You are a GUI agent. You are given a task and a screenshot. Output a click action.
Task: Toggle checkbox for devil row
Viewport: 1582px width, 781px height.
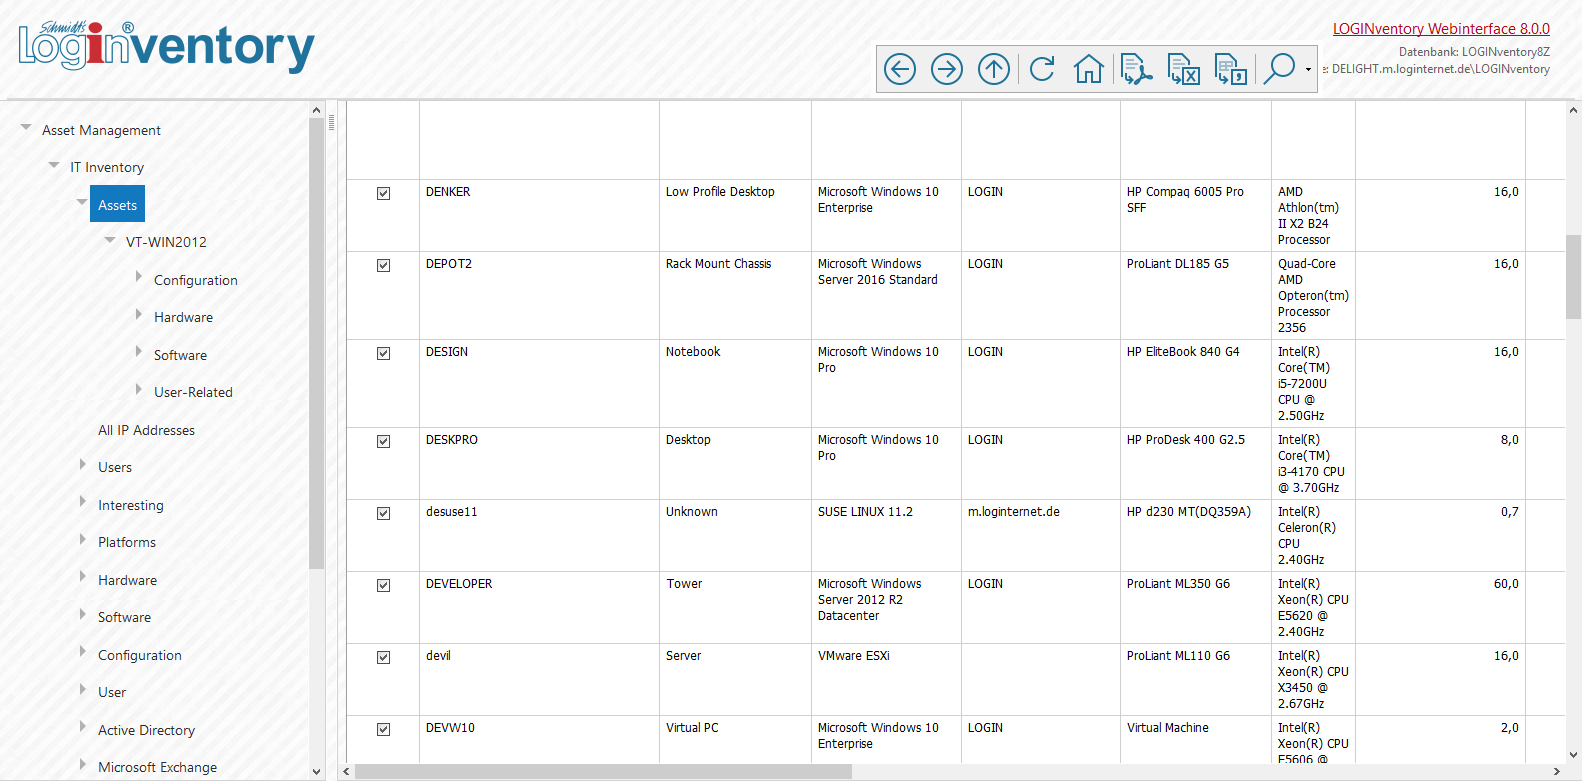click(383, 657)
